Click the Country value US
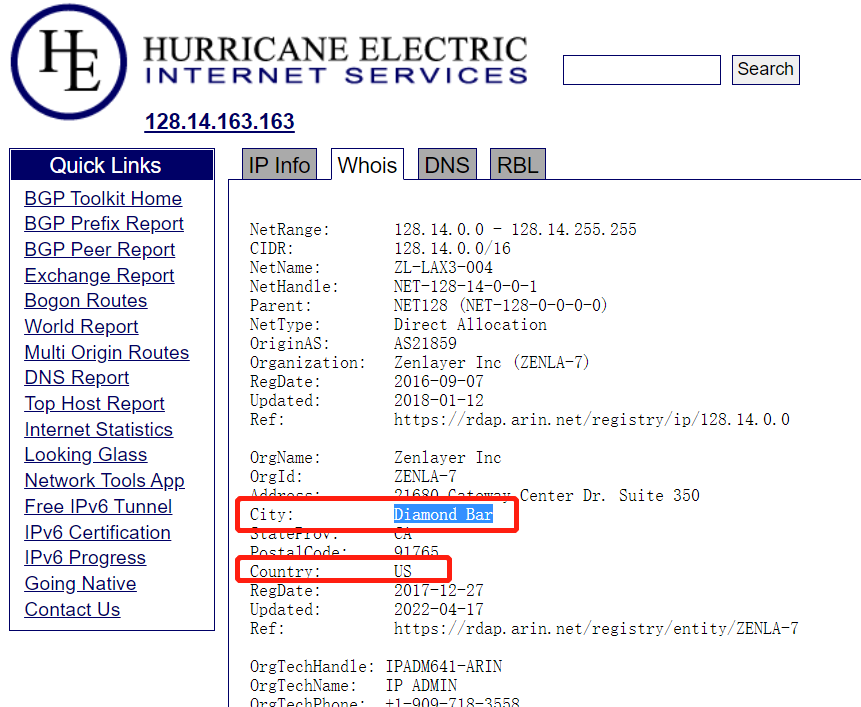The image size is (861, 707). 402,571
